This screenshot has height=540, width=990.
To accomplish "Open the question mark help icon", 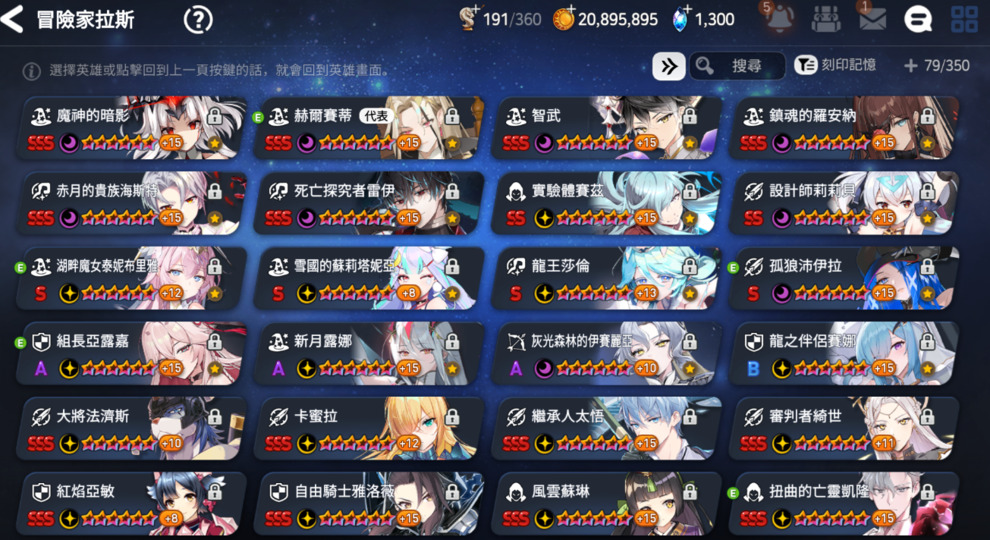I will coord(198,20).
